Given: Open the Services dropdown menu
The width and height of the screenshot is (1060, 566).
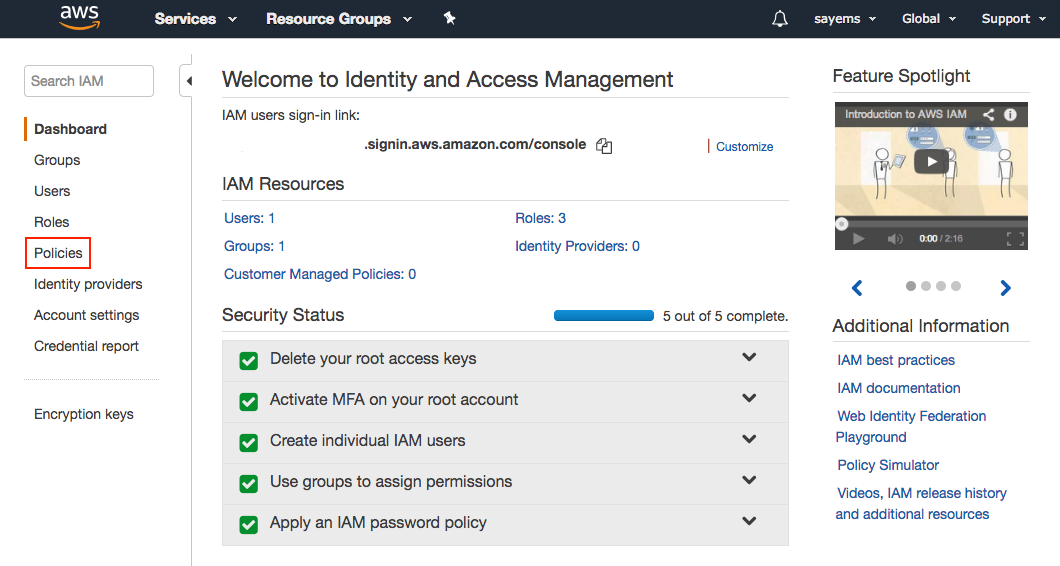Looking at the screenshot, I should tap(195, 19).
